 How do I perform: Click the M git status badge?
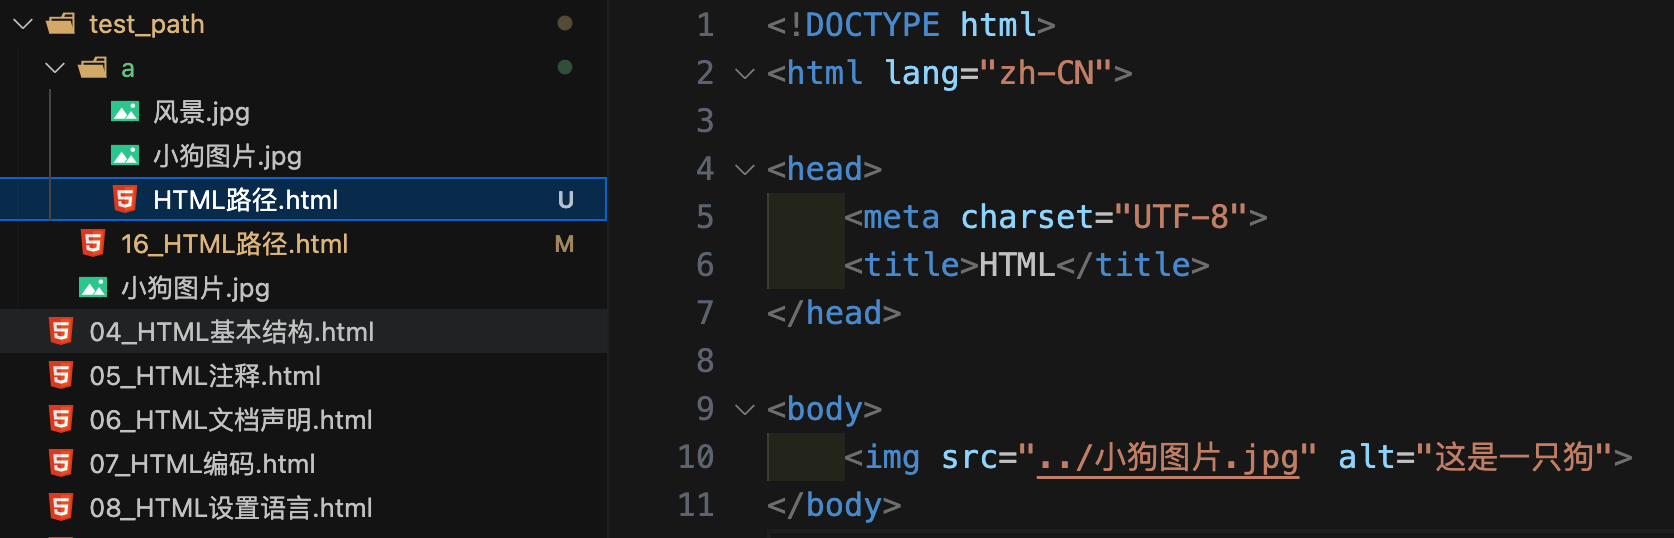coord(564,244)
